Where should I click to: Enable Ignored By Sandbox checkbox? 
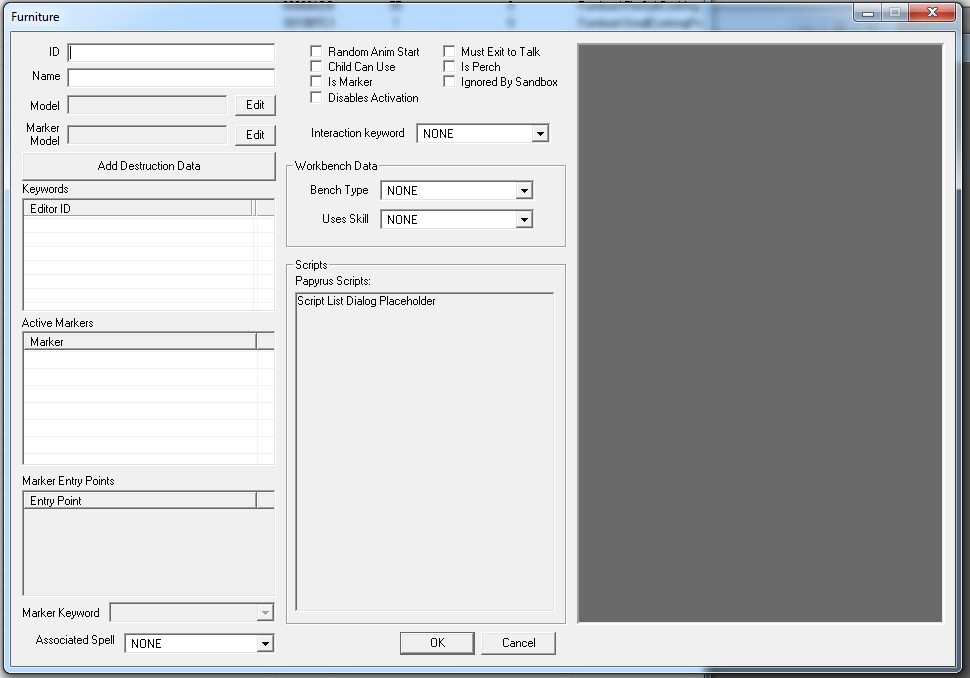tap(450, 82)
